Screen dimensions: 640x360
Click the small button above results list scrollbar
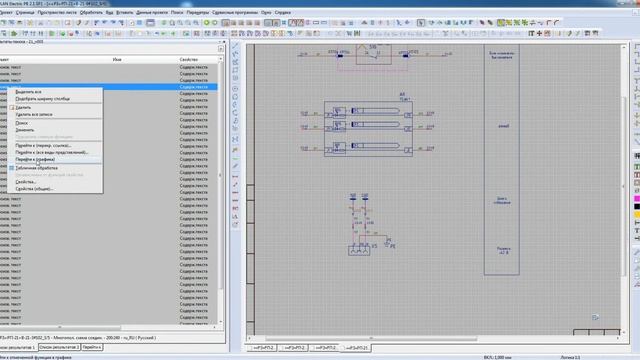221,49
